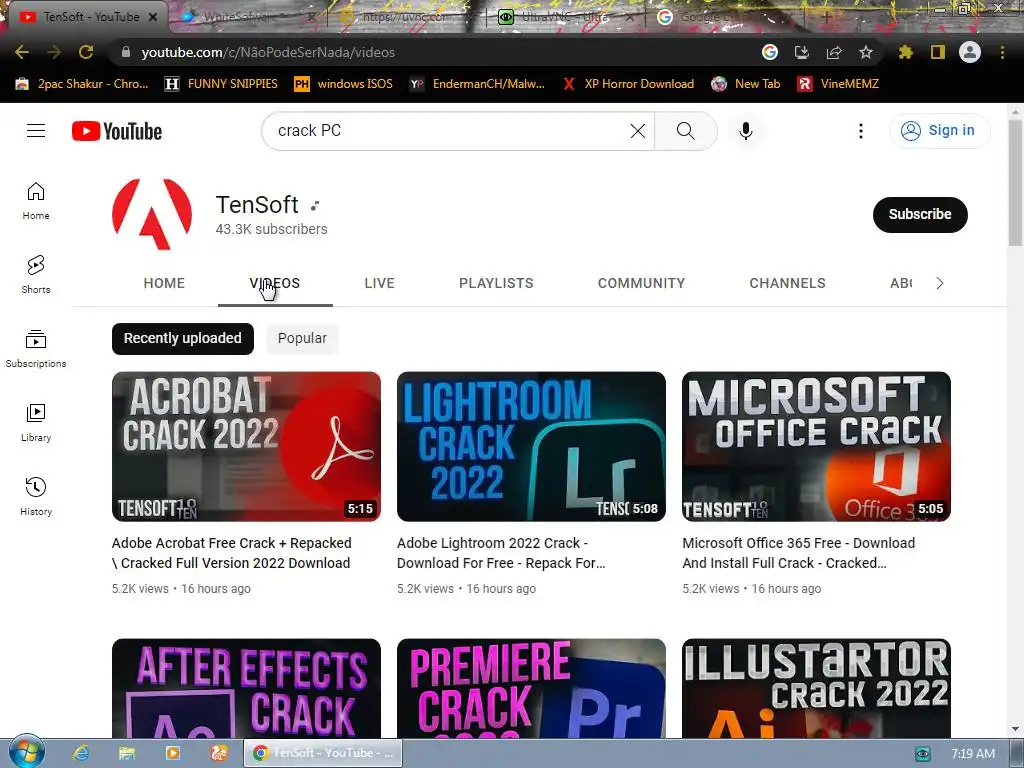Click the TenSoft channel avatar
The width and height of the screenshot is (1024, 768).
click(x=152, y=214)
